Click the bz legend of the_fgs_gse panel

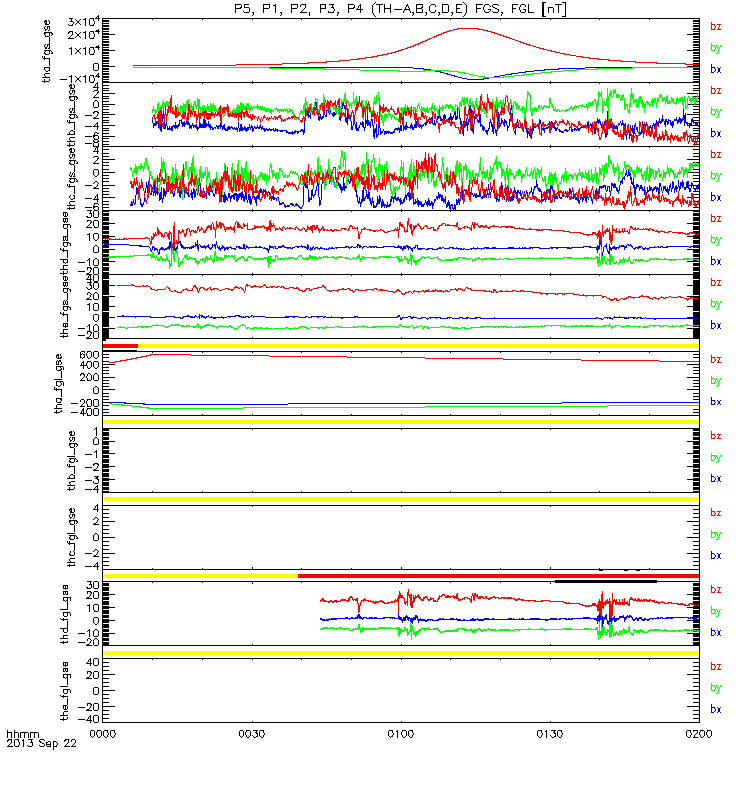pos(716,282)
